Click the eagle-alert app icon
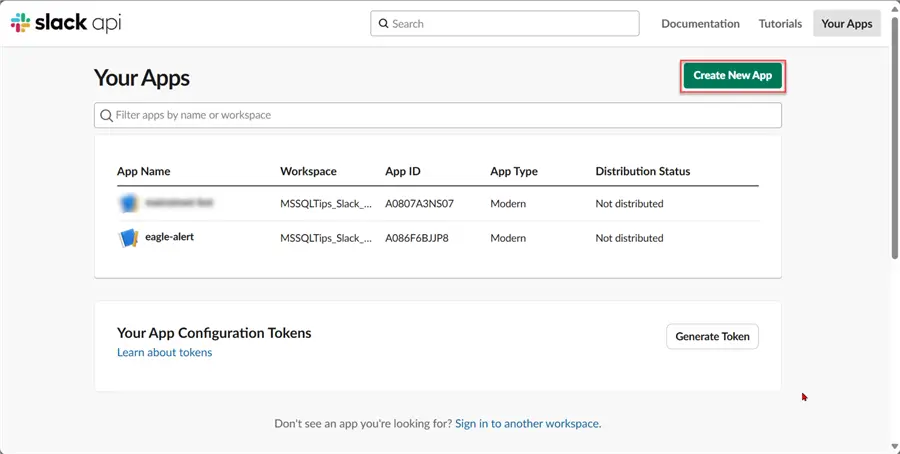This screenshot has height=454, width=900. point(129,238)
